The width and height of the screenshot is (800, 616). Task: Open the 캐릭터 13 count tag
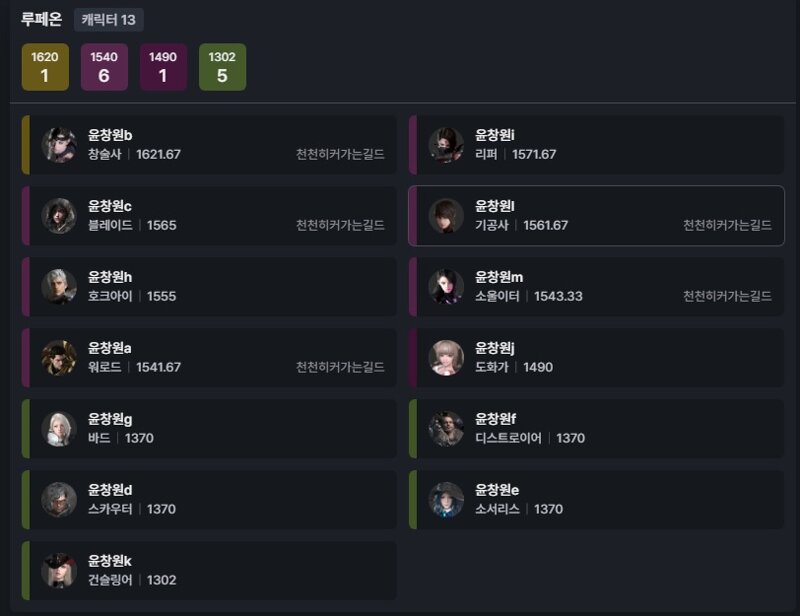109,20
